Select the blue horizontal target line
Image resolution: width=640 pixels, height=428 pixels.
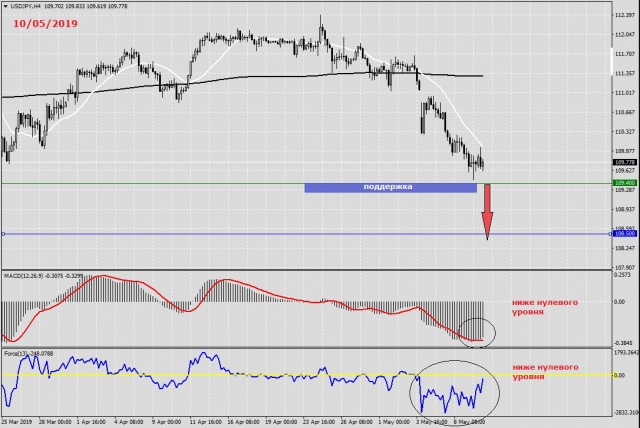coord(250,234)
